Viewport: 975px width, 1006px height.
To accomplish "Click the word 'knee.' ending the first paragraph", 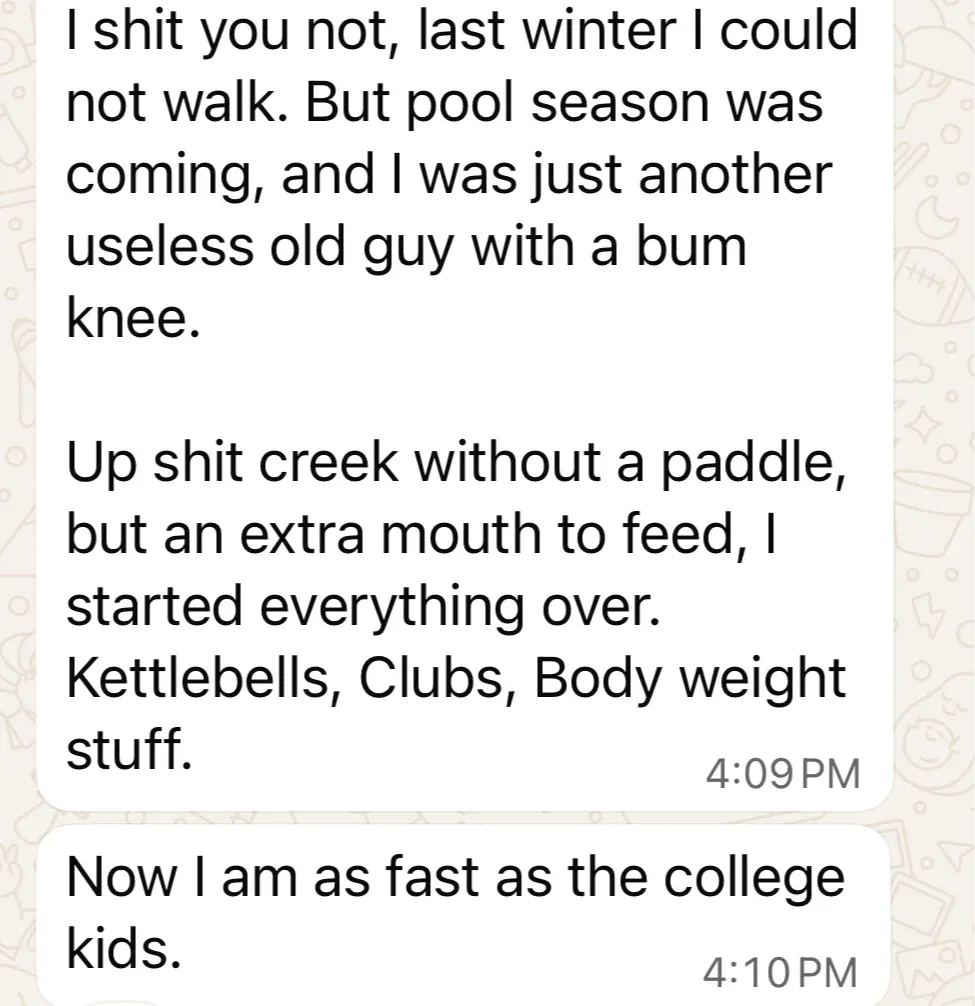I will pyautogui.click(x=134, y=318).
